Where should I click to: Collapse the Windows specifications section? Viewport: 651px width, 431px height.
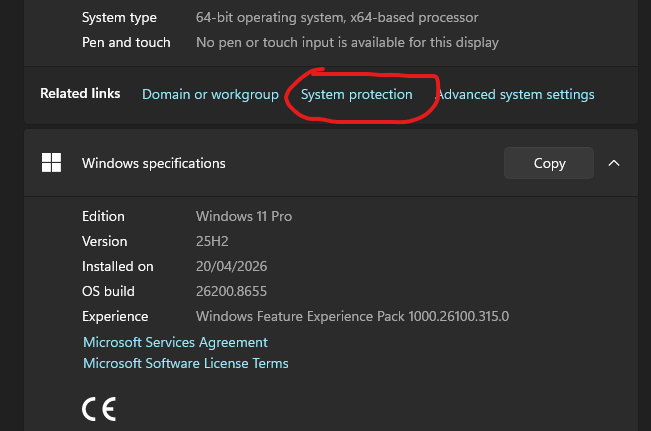tap(614, 163)
